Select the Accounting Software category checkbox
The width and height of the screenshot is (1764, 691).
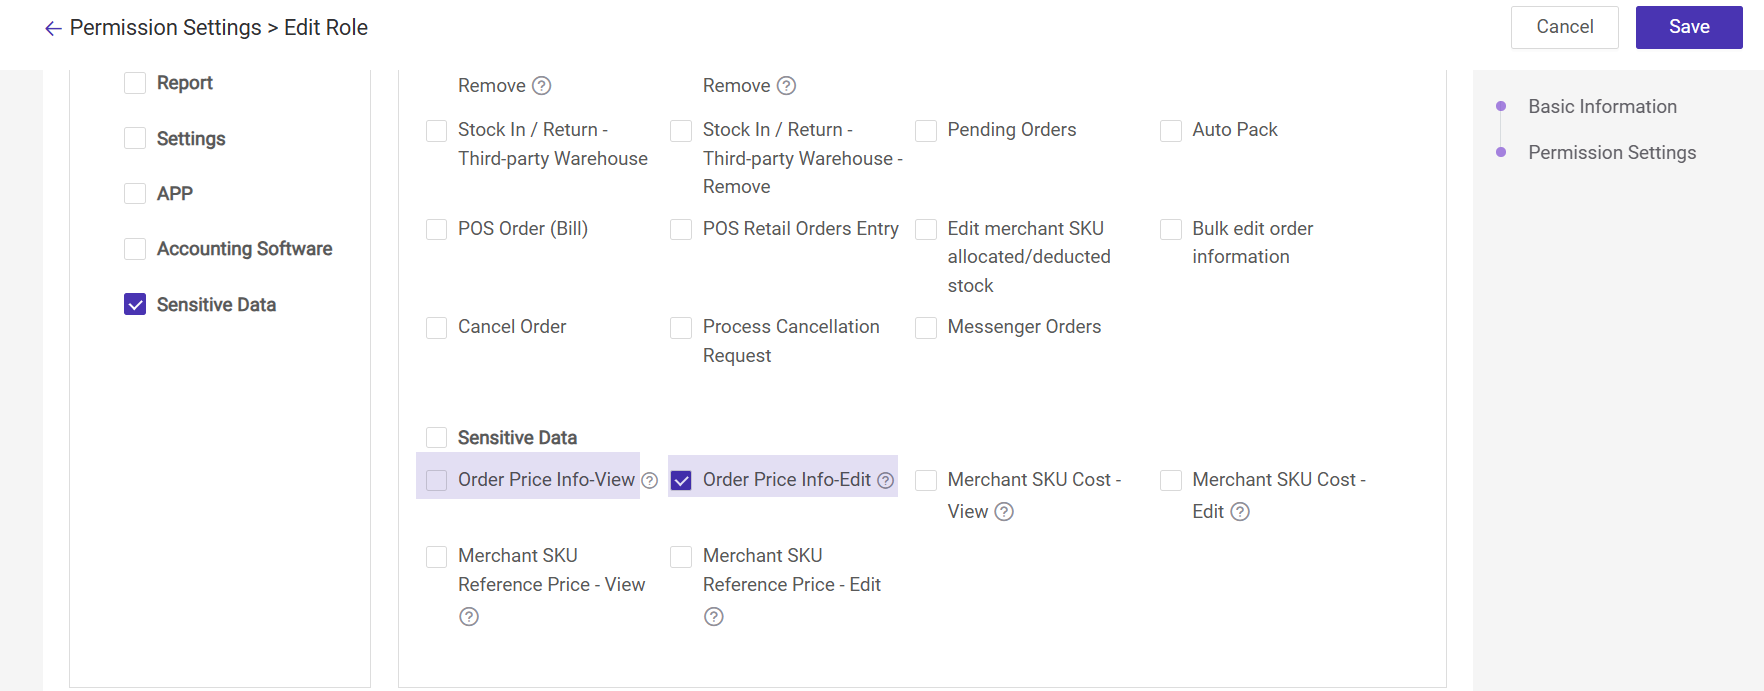pyautogui.click(x=135, y=249)
